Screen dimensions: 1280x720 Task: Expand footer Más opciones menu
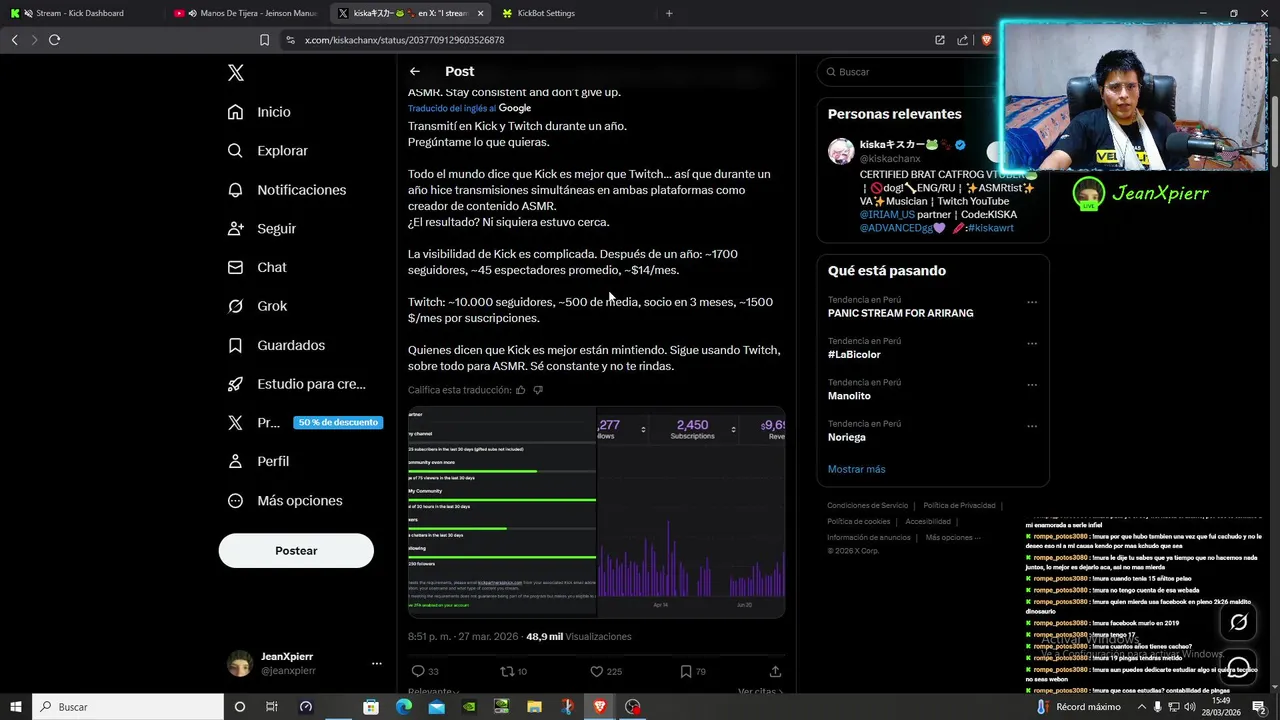pyautogui.click(x=954, y=538)
